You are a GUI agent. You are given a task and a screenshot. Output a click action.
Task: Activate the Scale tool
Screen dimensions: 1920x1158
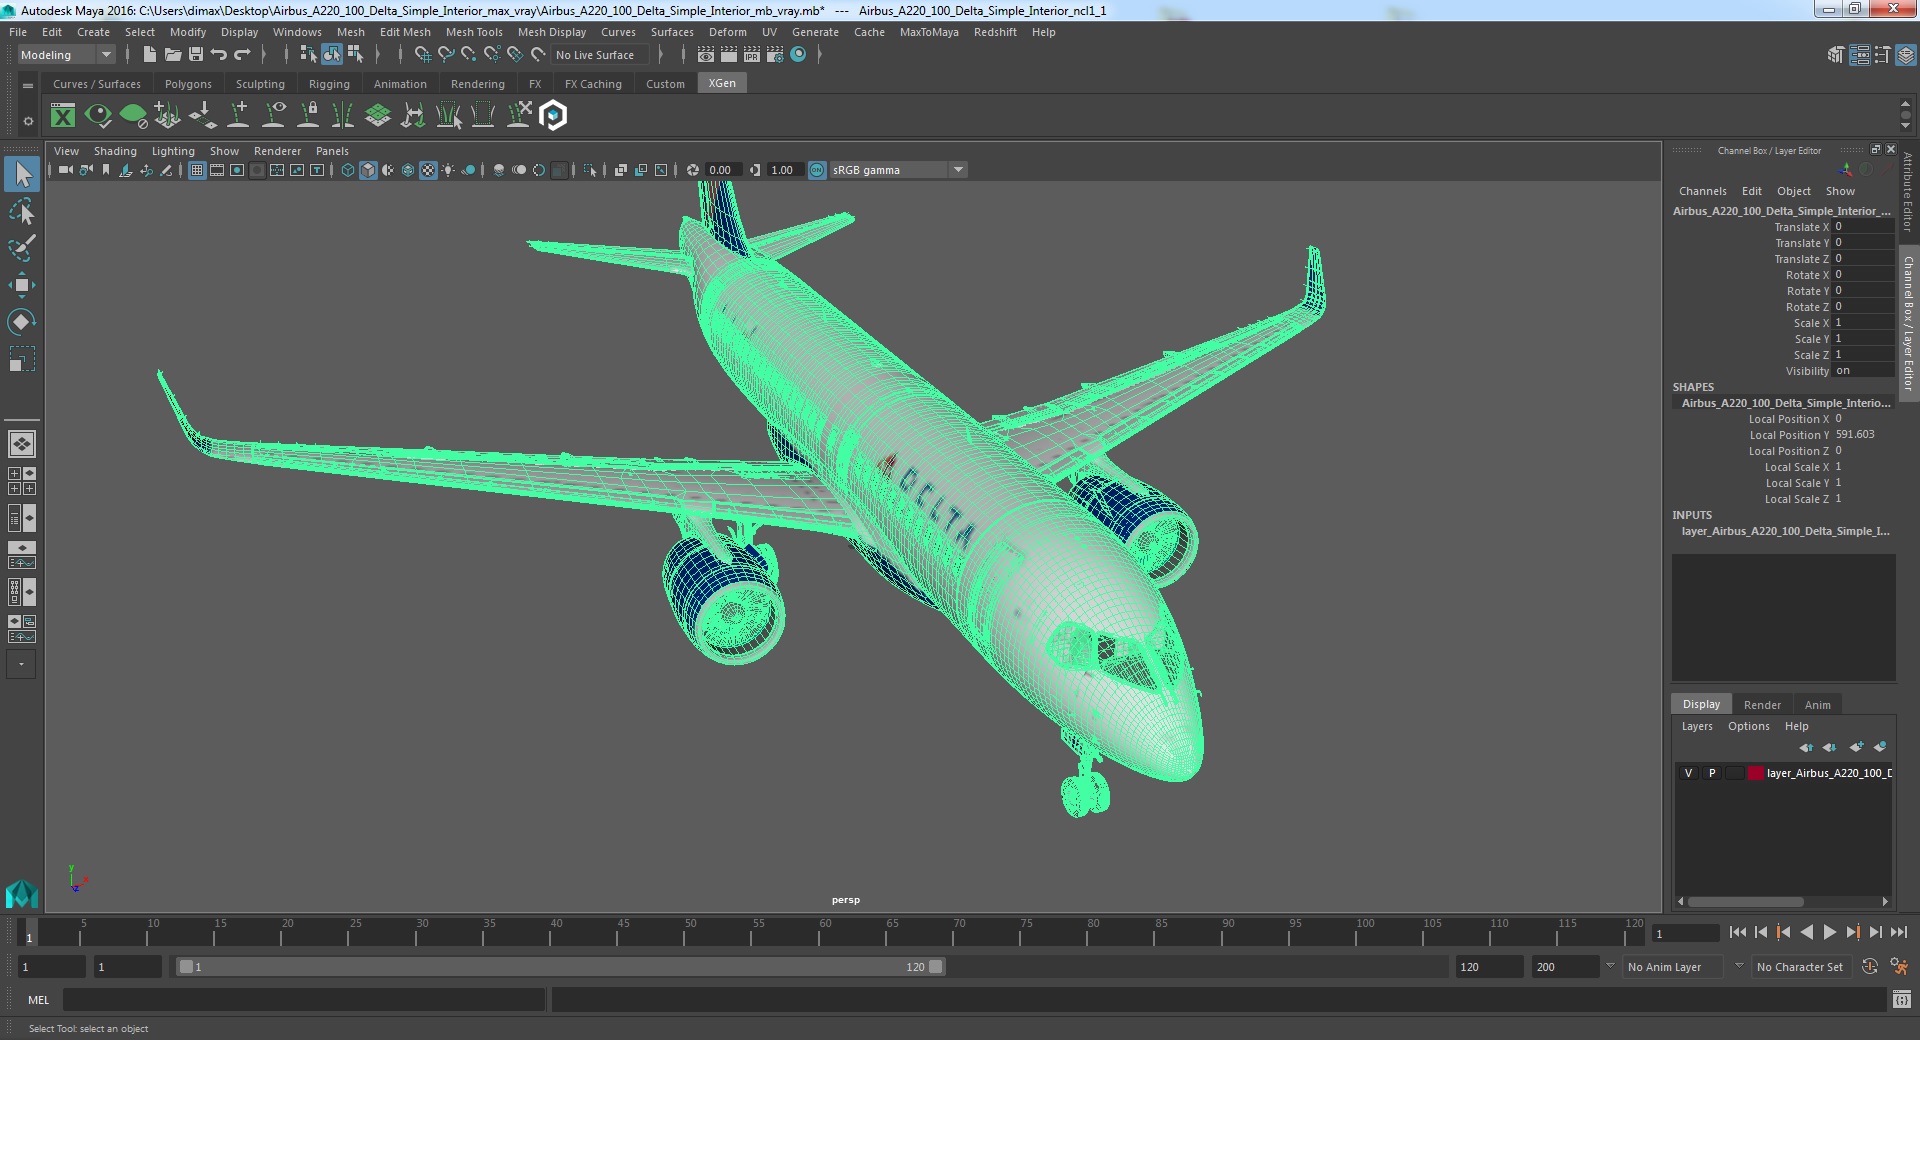(21, 358)
